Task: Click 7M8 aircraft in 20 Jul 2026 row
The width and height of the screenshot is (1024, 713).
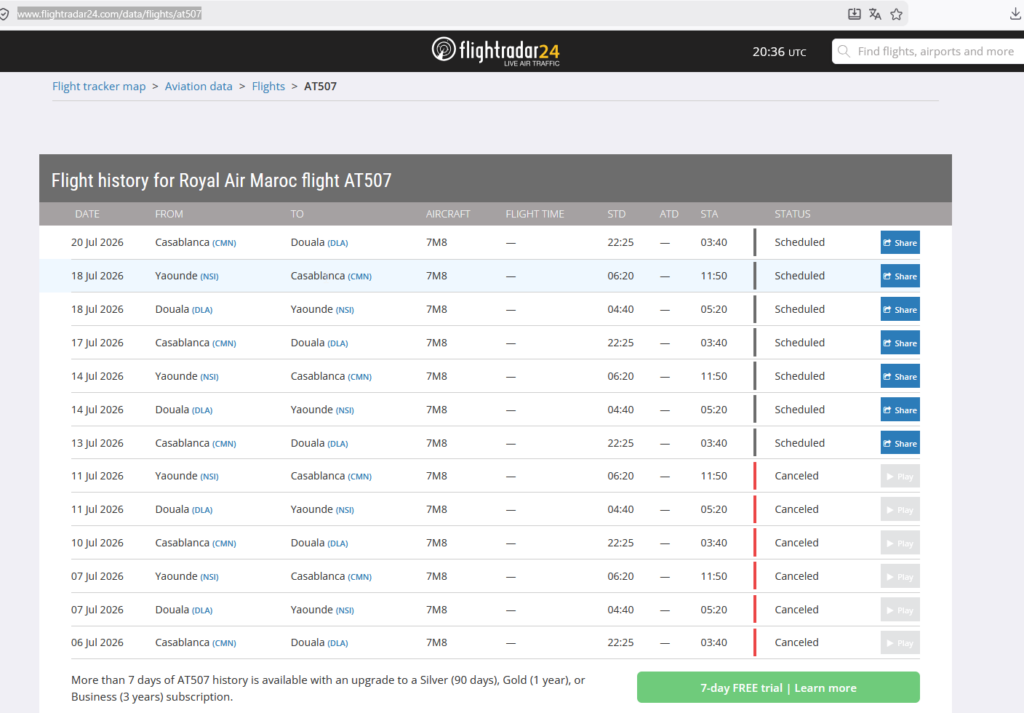Action: point(436,242)
